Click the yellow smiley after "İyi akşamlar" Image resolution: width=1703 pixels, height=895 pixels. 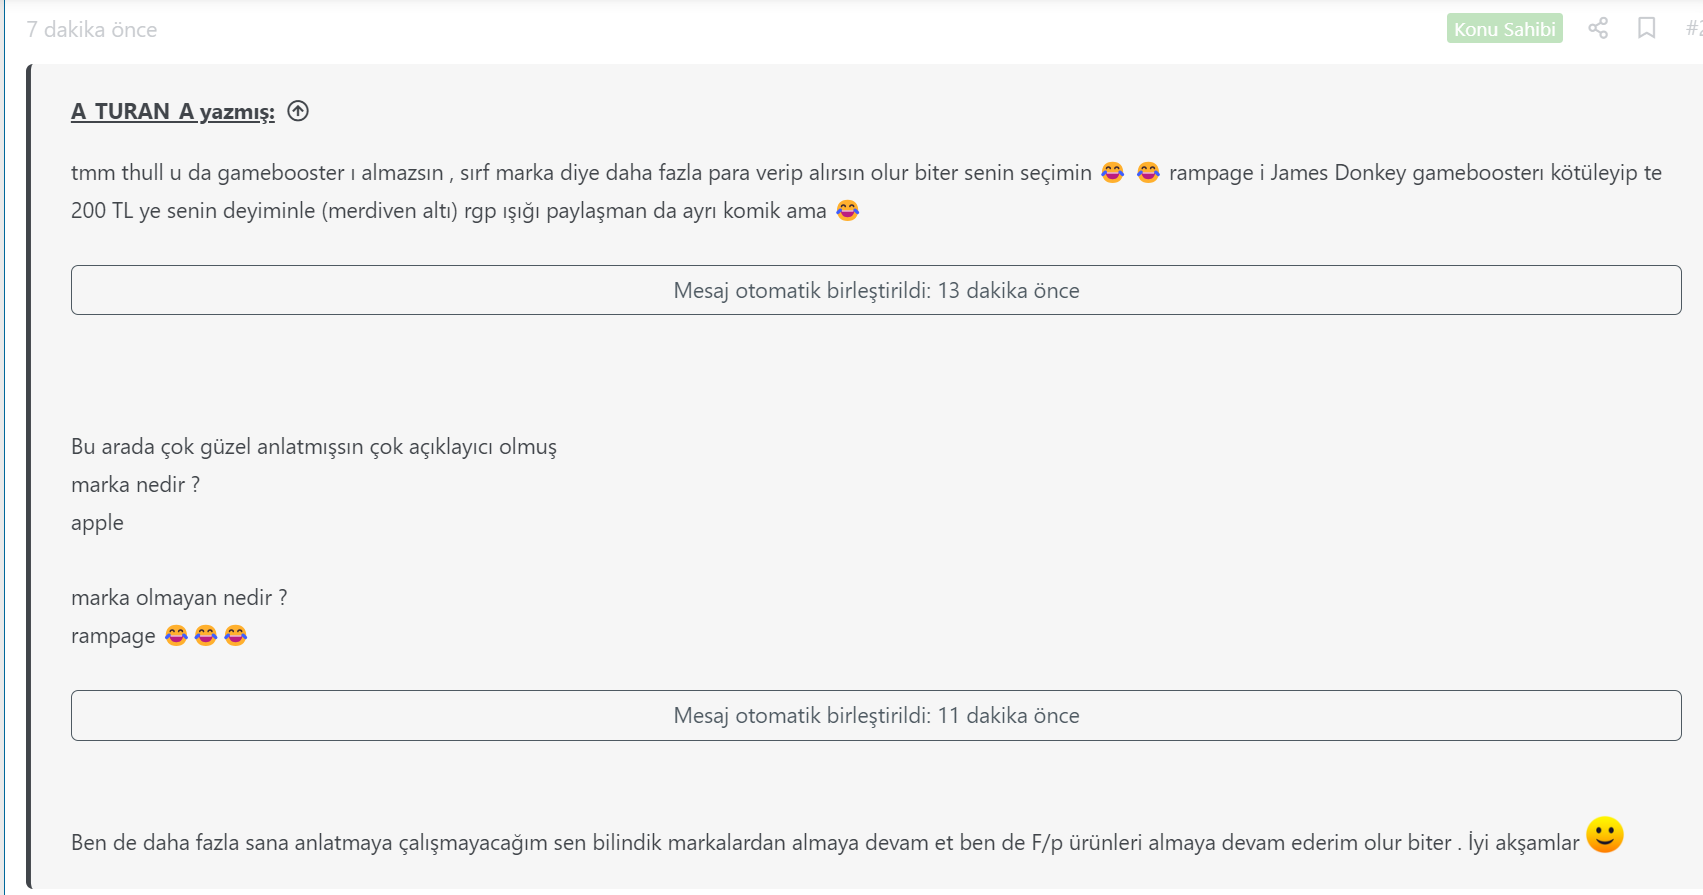[x=1604, y=835]
